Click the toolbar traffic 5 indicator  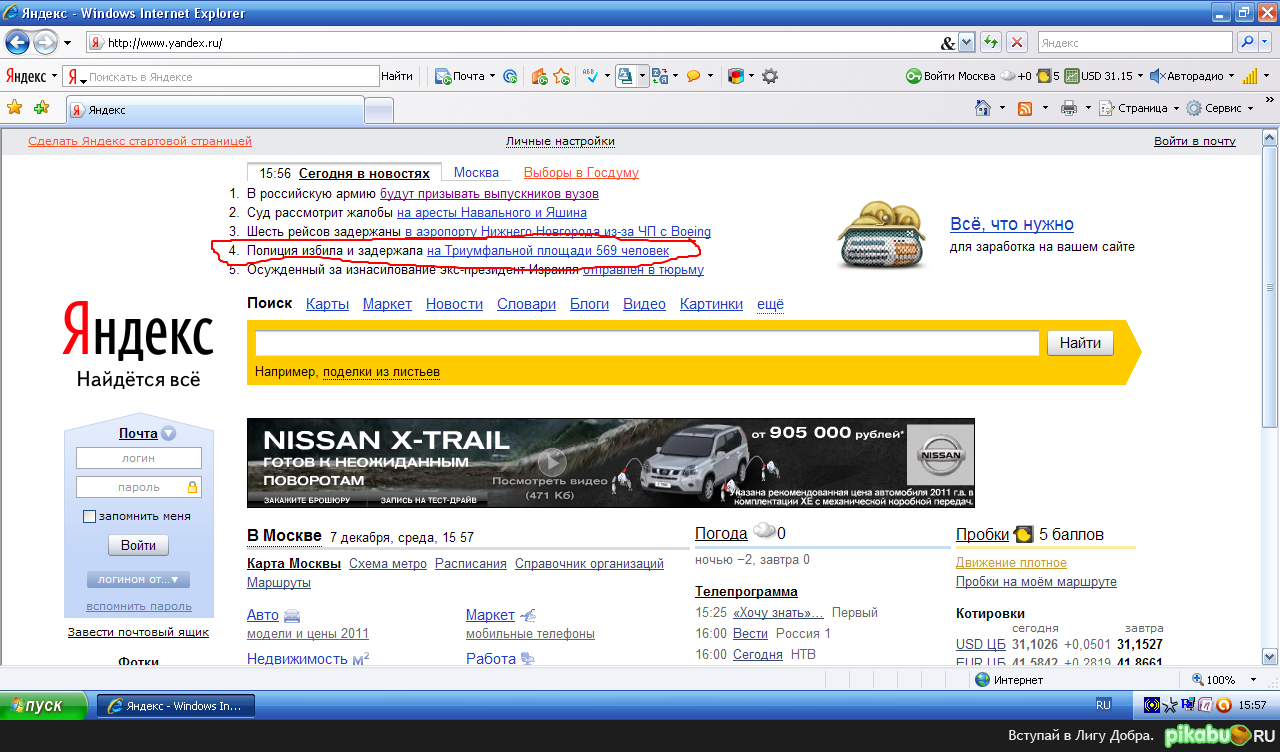[1049, 76]
